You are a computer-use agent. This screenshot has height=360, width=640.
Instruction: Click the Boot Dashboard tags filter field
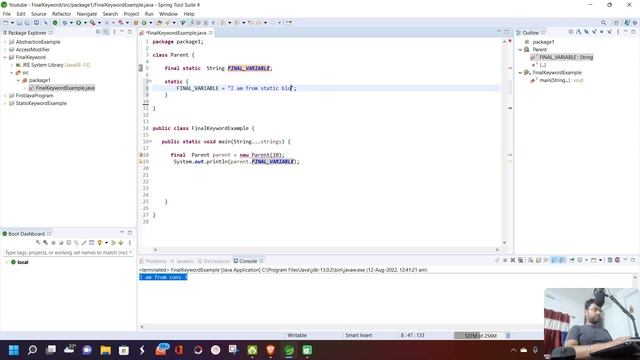68,253
